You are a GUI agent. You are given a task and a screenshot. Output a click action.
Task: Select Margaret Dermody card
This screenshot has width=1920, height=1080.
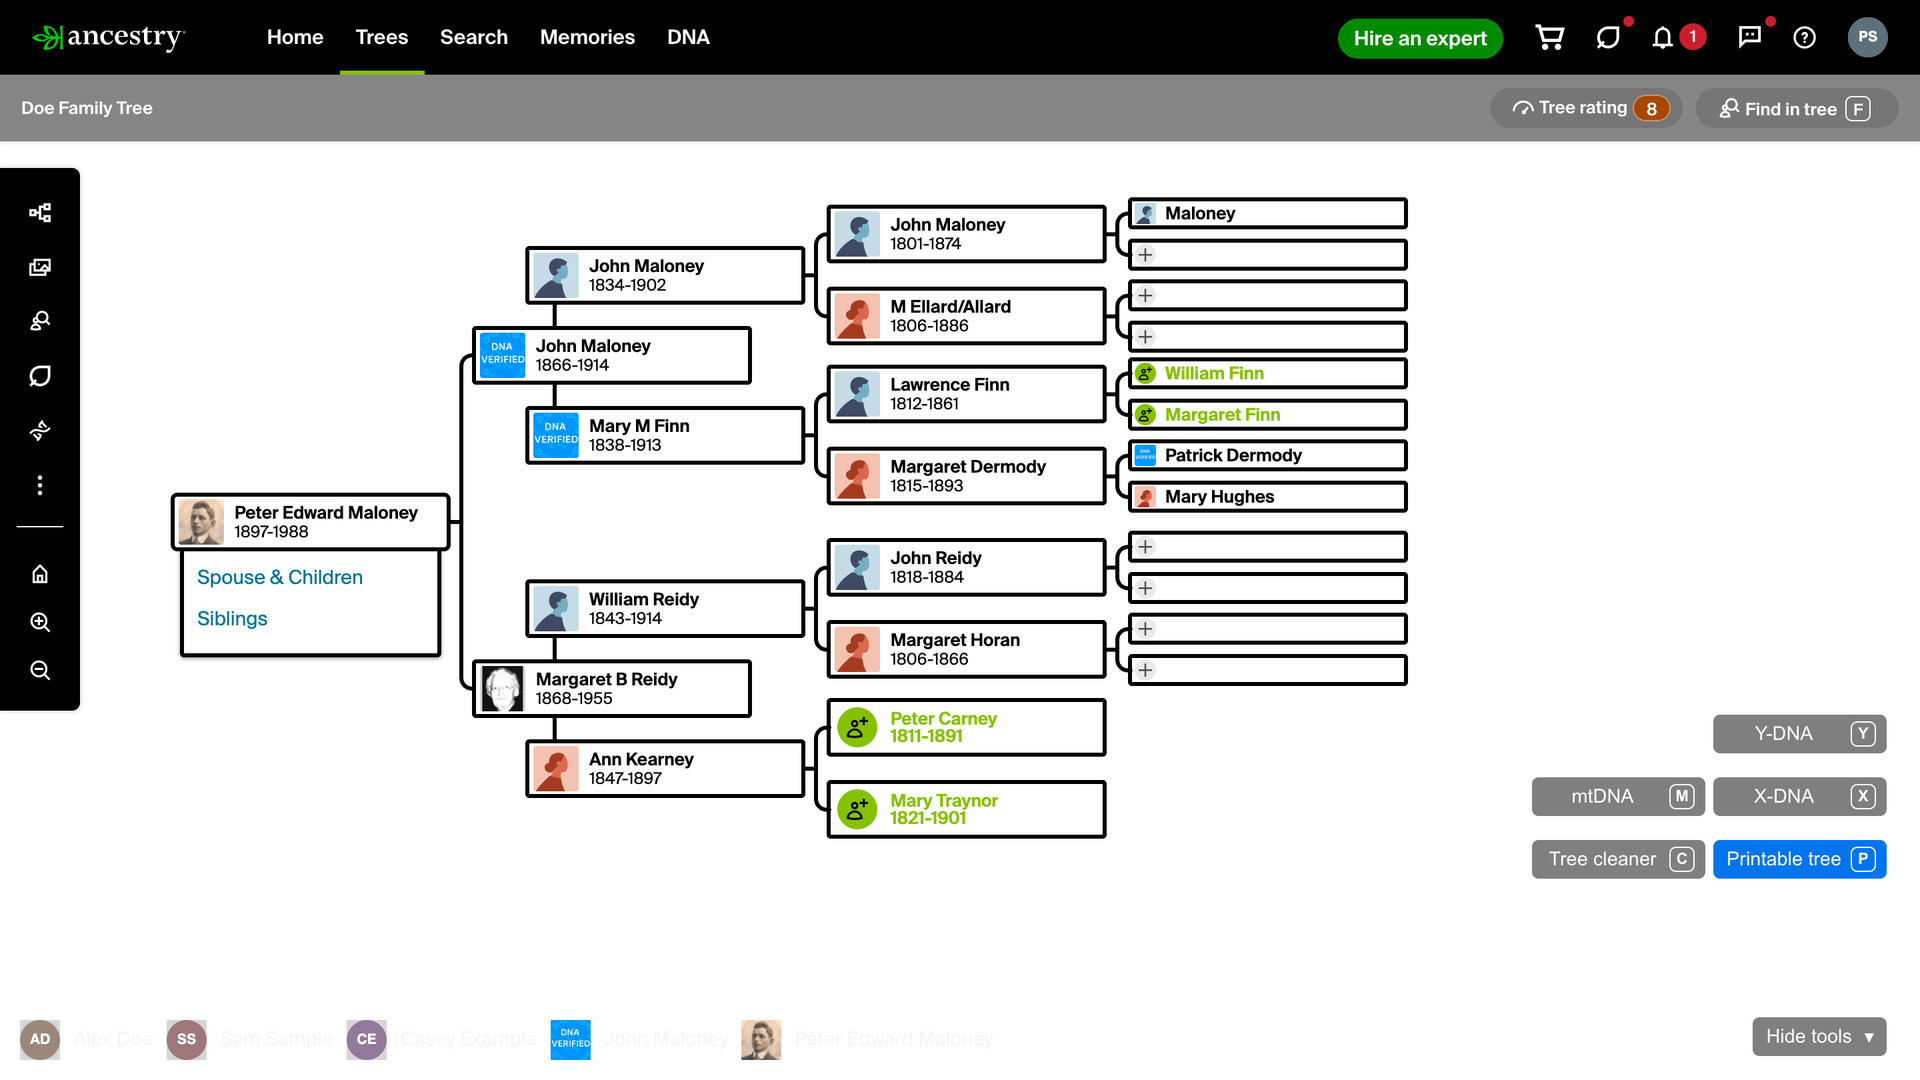point(966,477)
